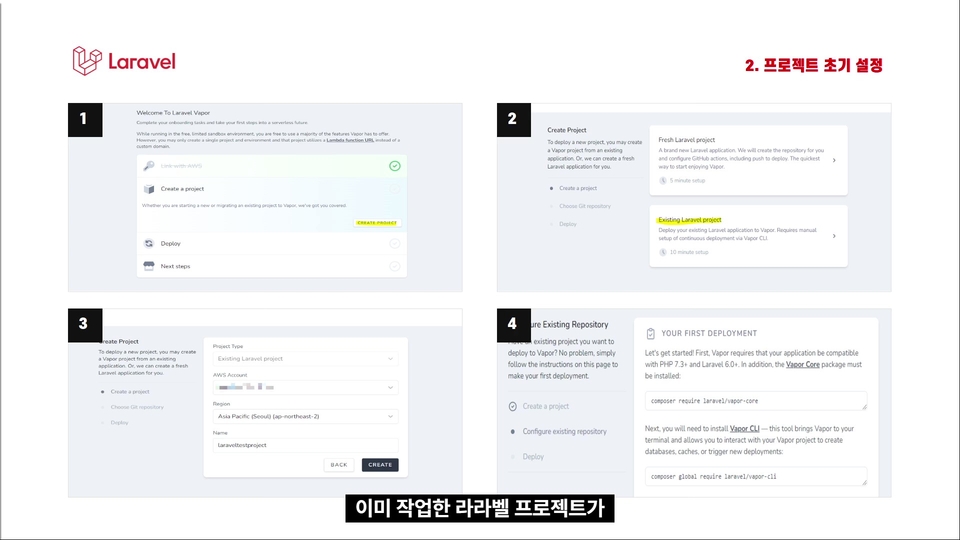Click the highlighted CREATE PROJECT button
This screenshot has width=960, height=540.
coord(377,223)
